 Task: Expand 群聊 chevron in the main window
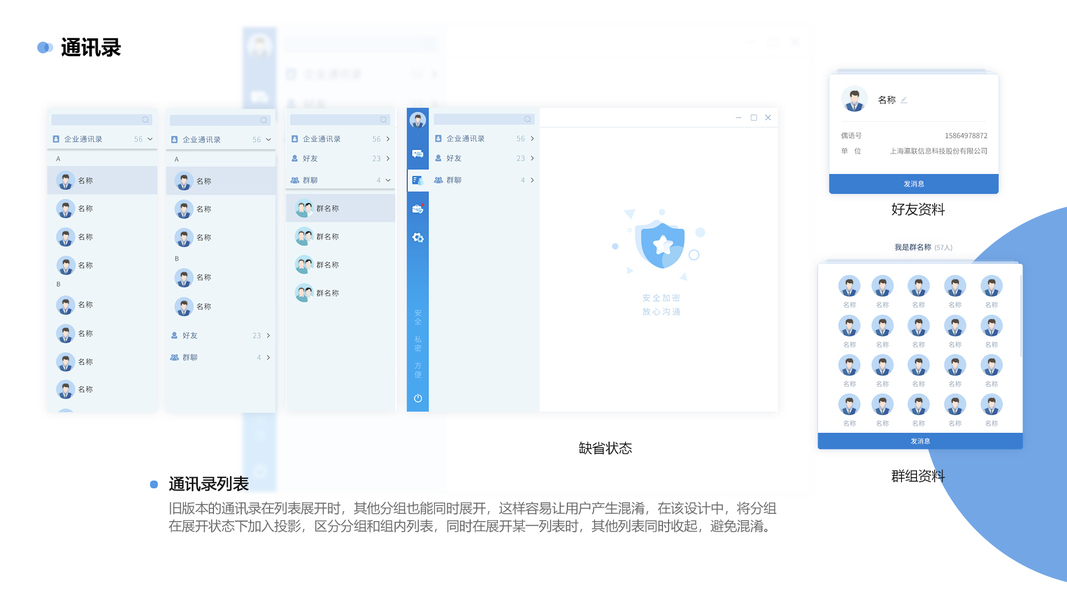point(531,180)
